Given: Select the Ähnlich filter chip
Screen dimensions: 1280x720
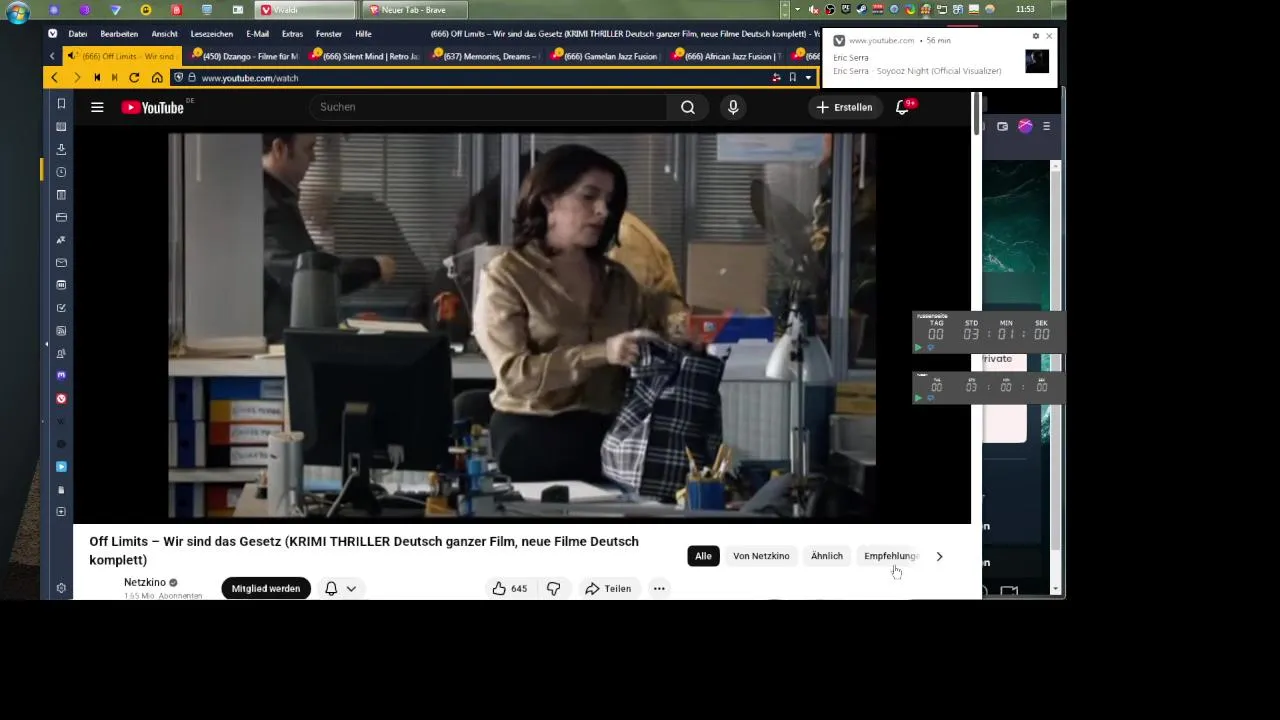Looking at the screenshot, I should click(827, 556).
